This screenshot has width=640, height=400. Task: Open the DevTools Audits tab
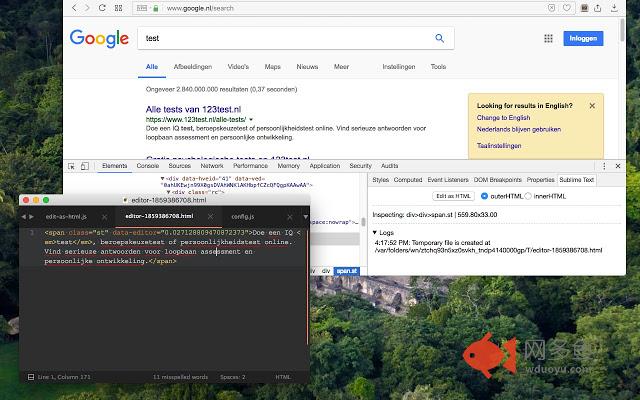[x=389, y=166]
